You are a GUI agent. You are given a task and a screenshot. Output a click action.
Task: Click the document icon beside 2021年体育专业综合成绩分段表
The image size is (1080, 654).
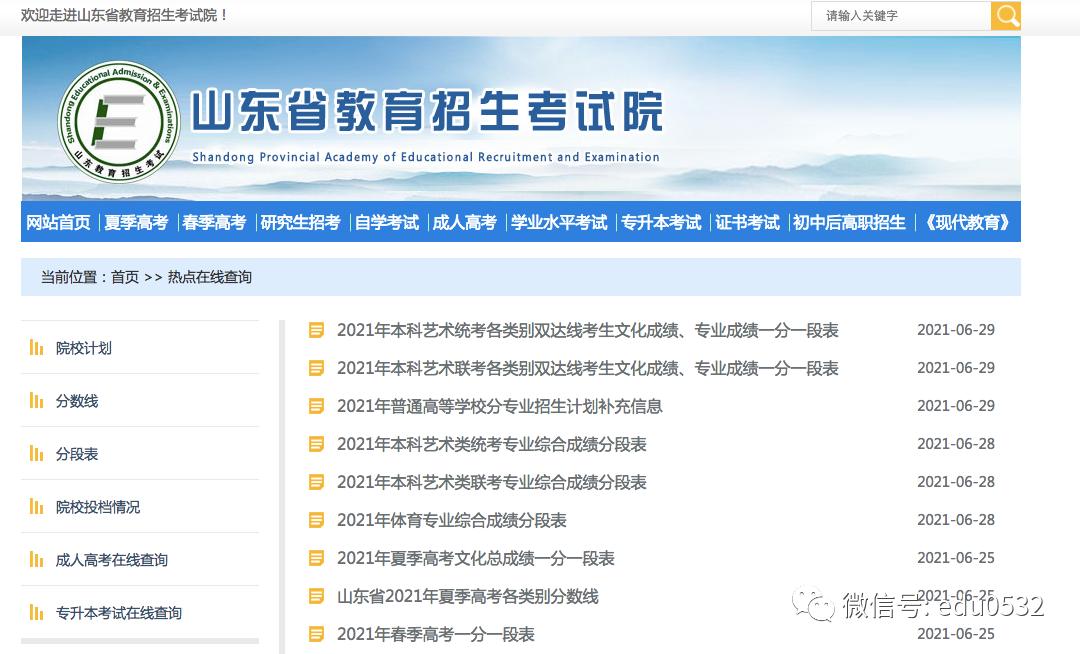(316, 520)
